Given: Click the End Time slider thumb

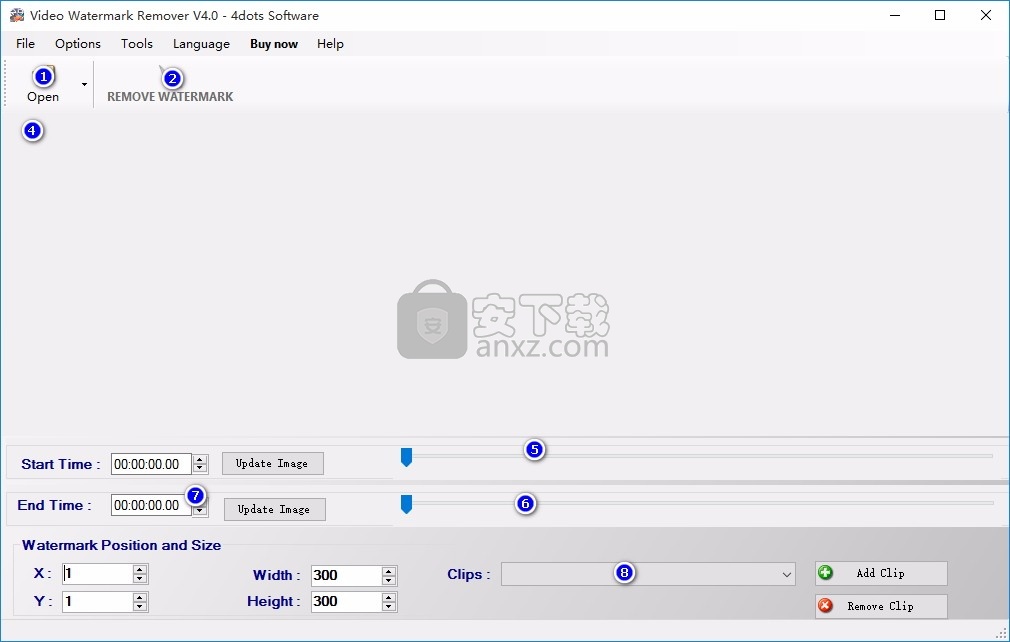Looking at the screenshot, I should (406, 504).
